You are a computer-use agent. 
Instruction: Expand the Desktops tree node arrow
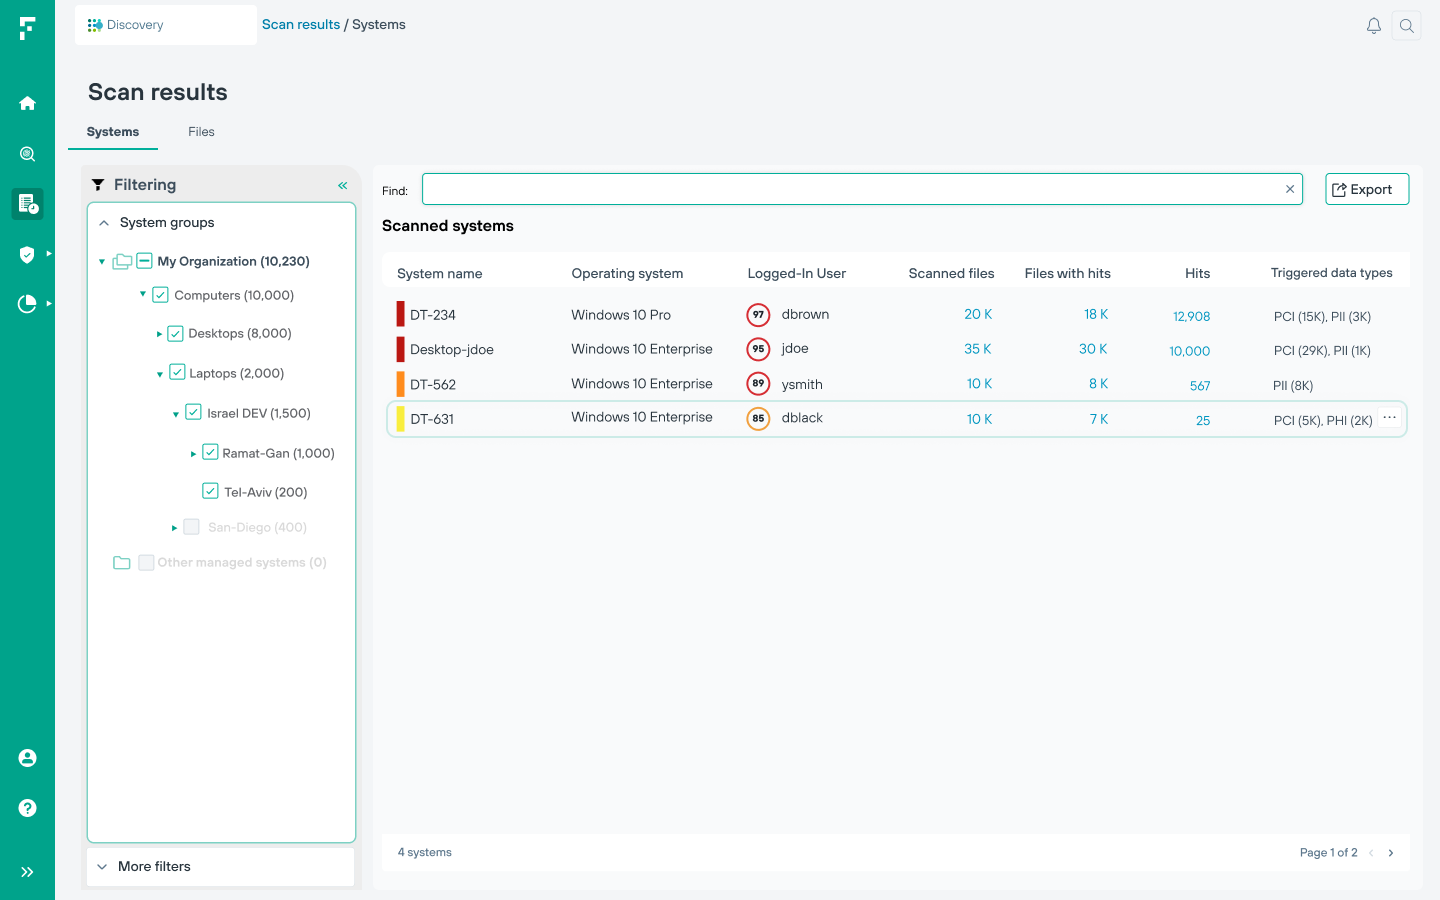tap(159, 334)
